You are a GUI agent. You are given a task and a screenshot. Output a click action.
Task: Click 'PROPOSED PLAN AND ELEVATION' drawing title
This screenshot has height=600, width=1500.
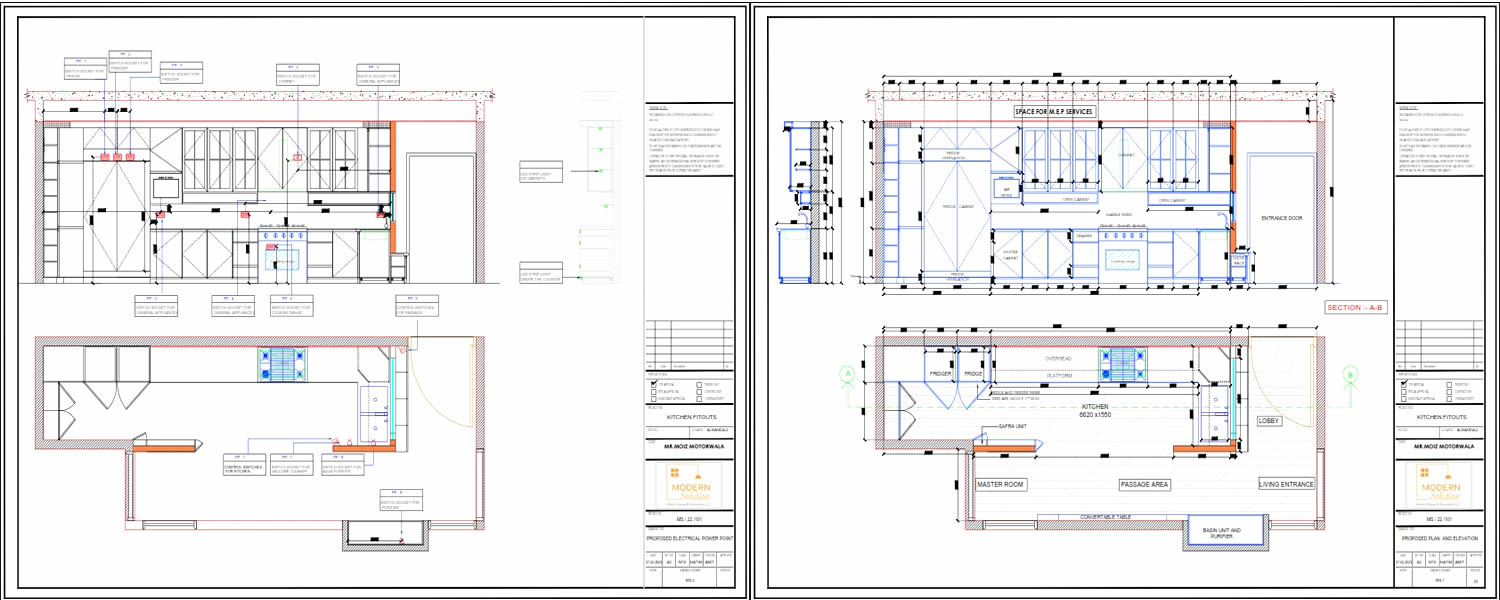(1438, 538)
